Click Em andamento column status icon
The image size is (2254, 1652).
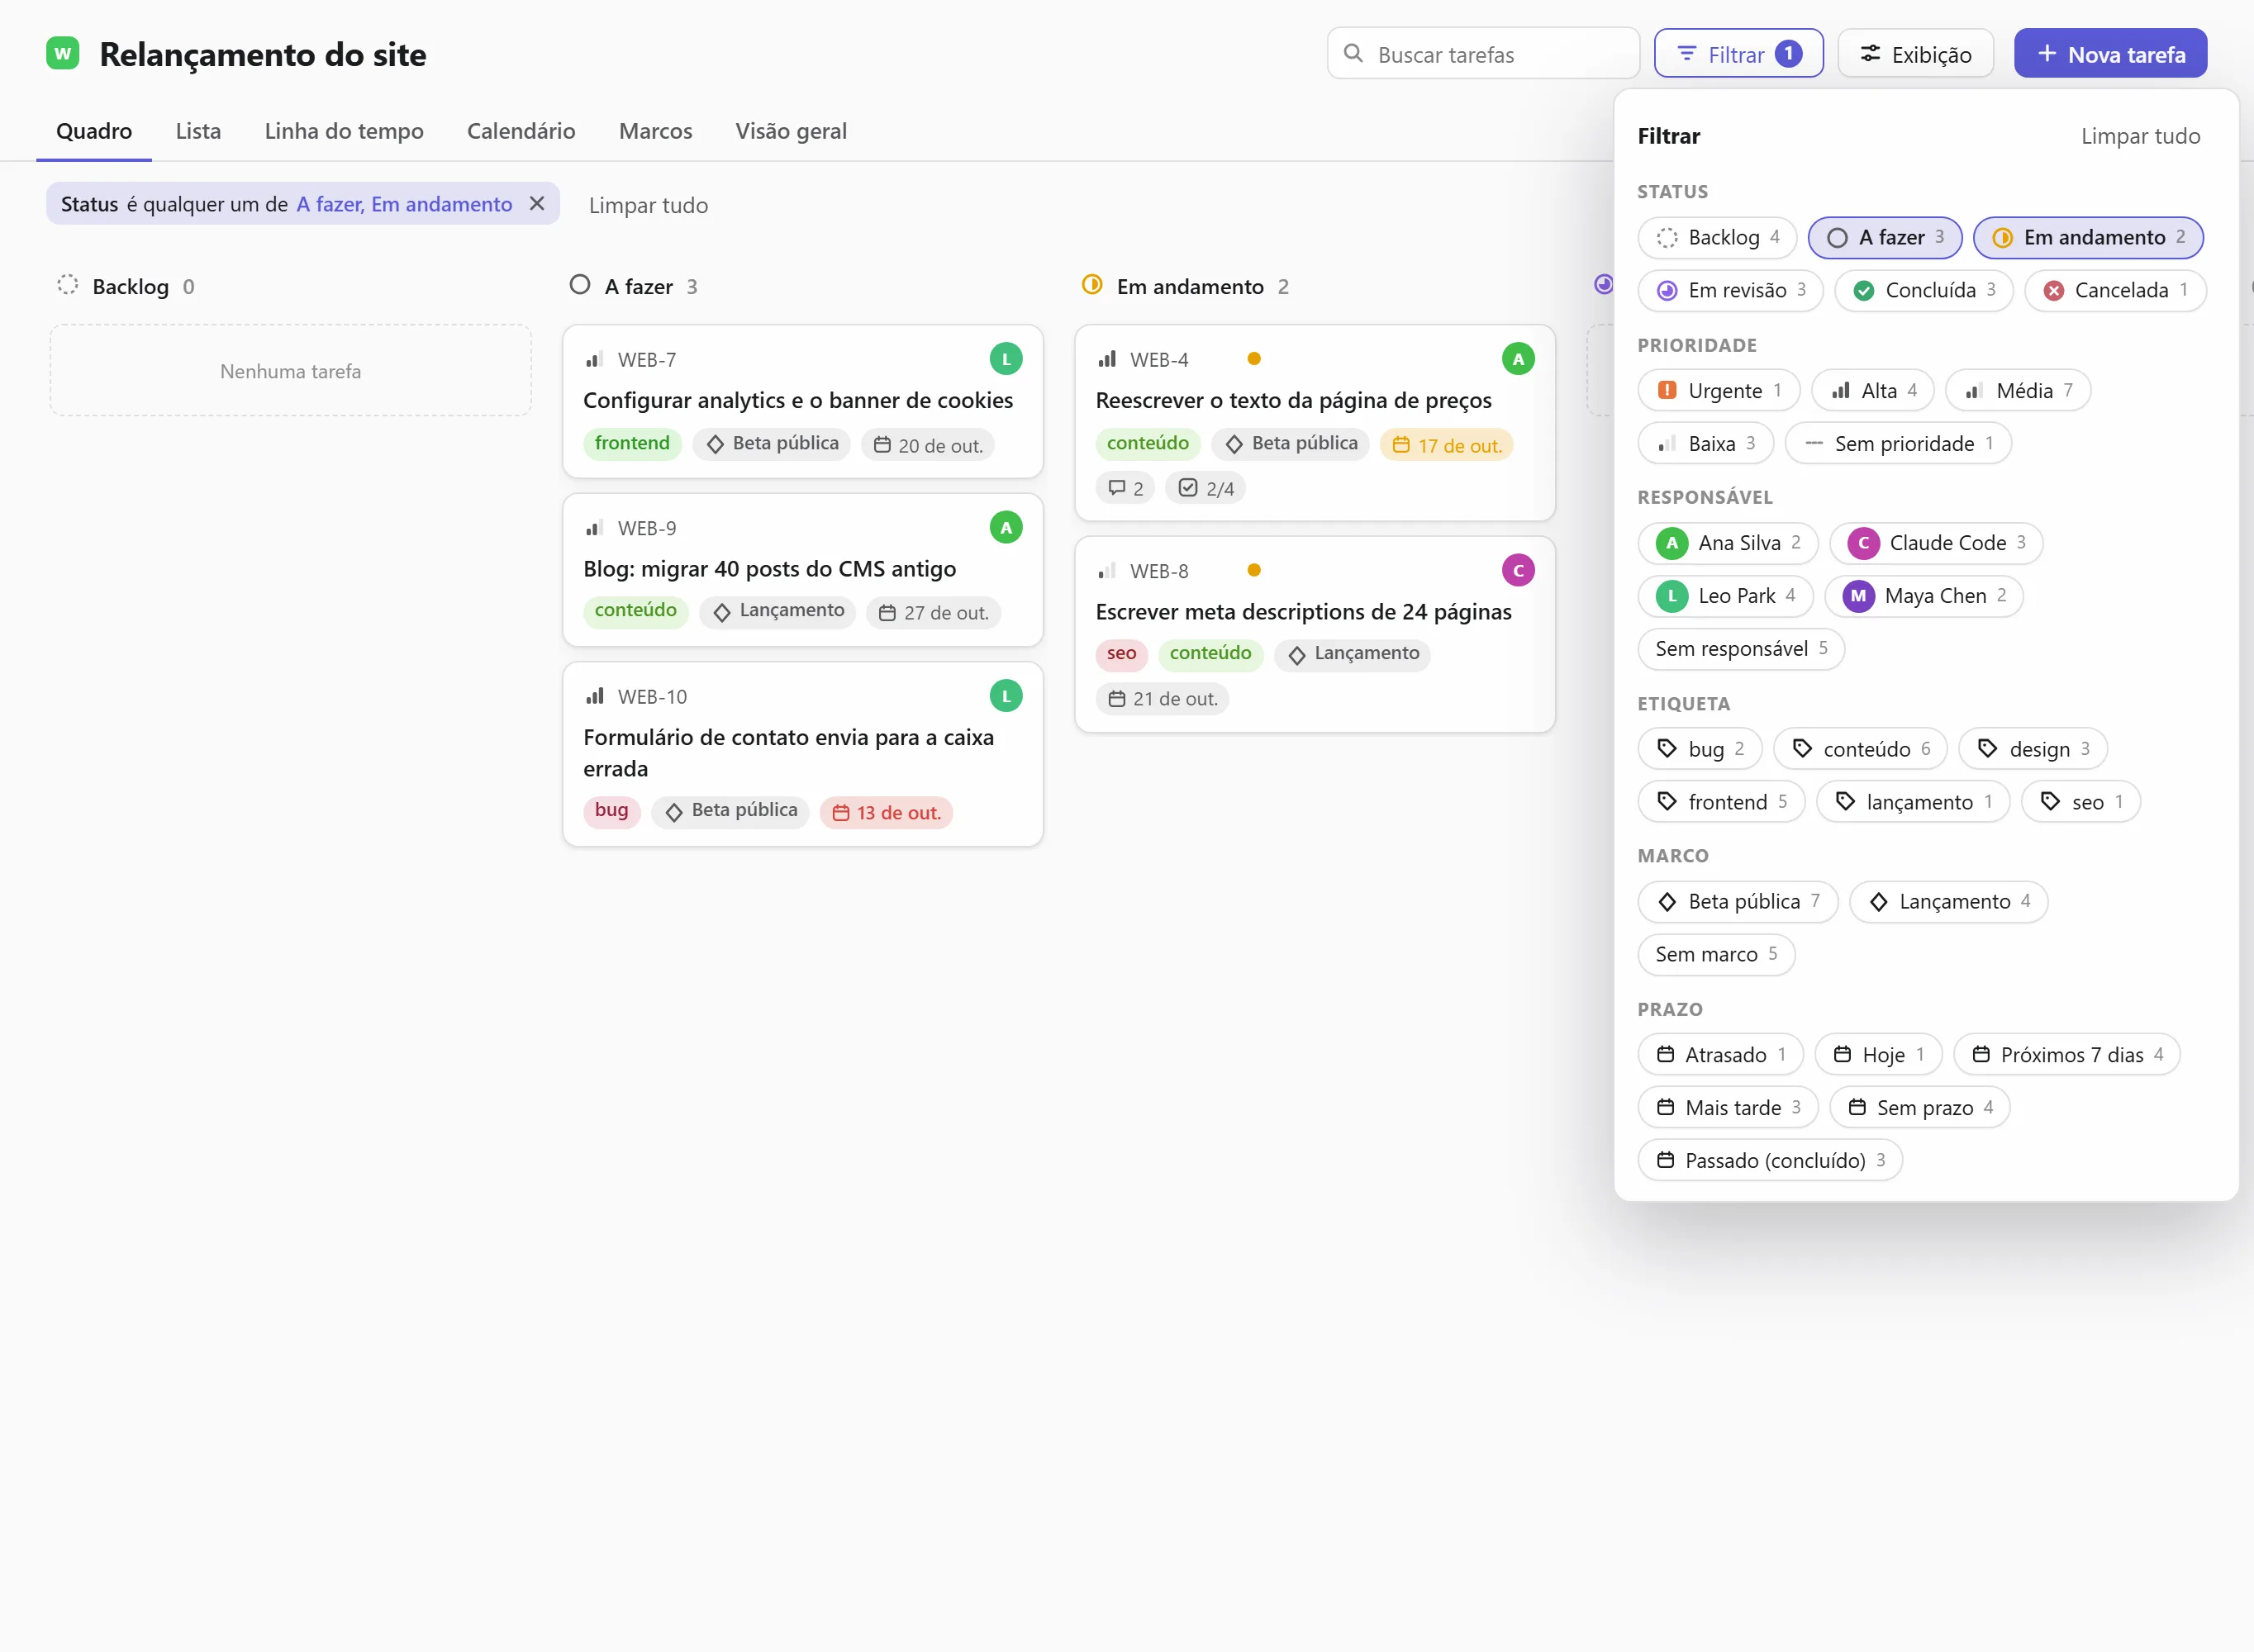[1092, 285]
